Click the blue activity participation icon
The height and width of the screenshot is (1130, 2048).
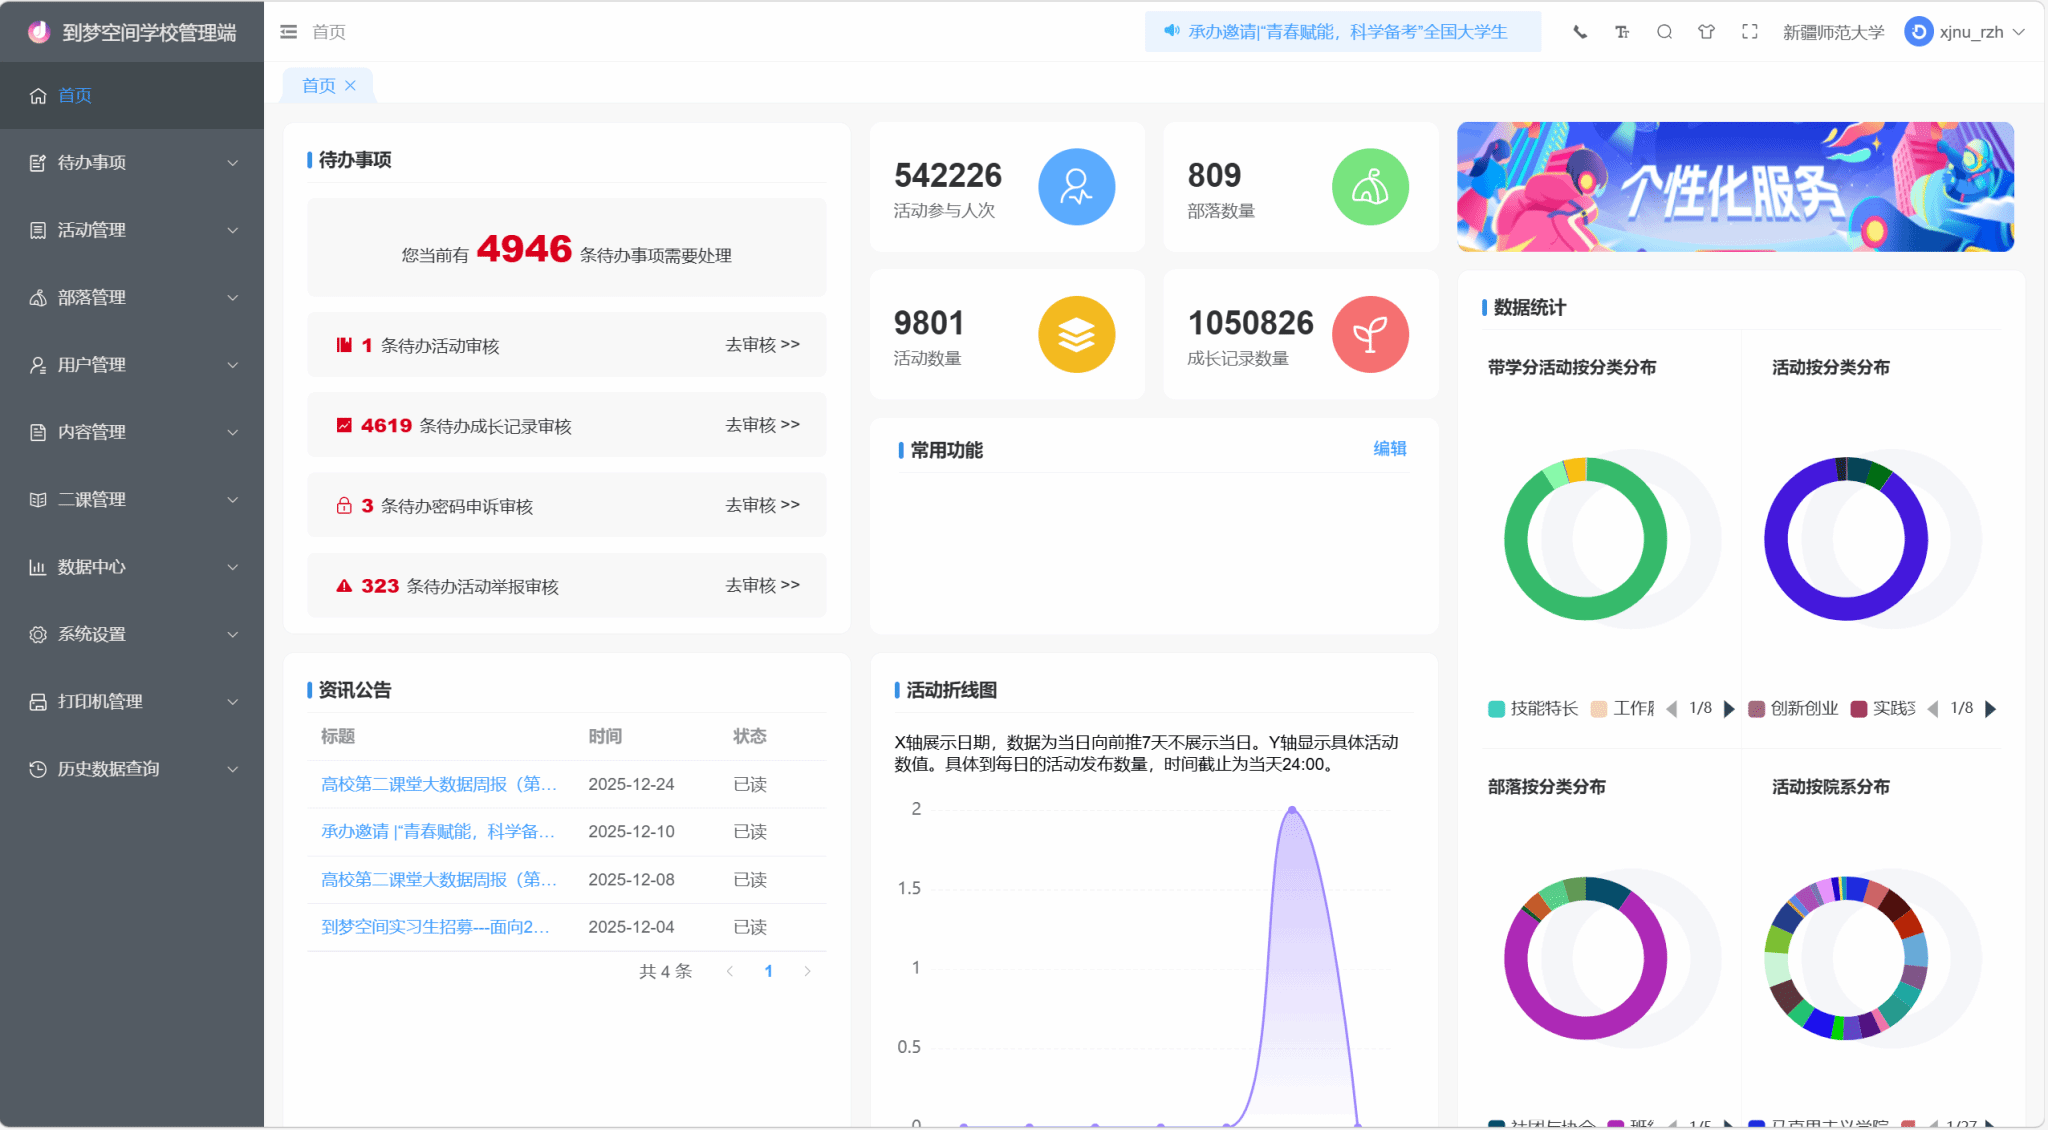coord(1076,187)
